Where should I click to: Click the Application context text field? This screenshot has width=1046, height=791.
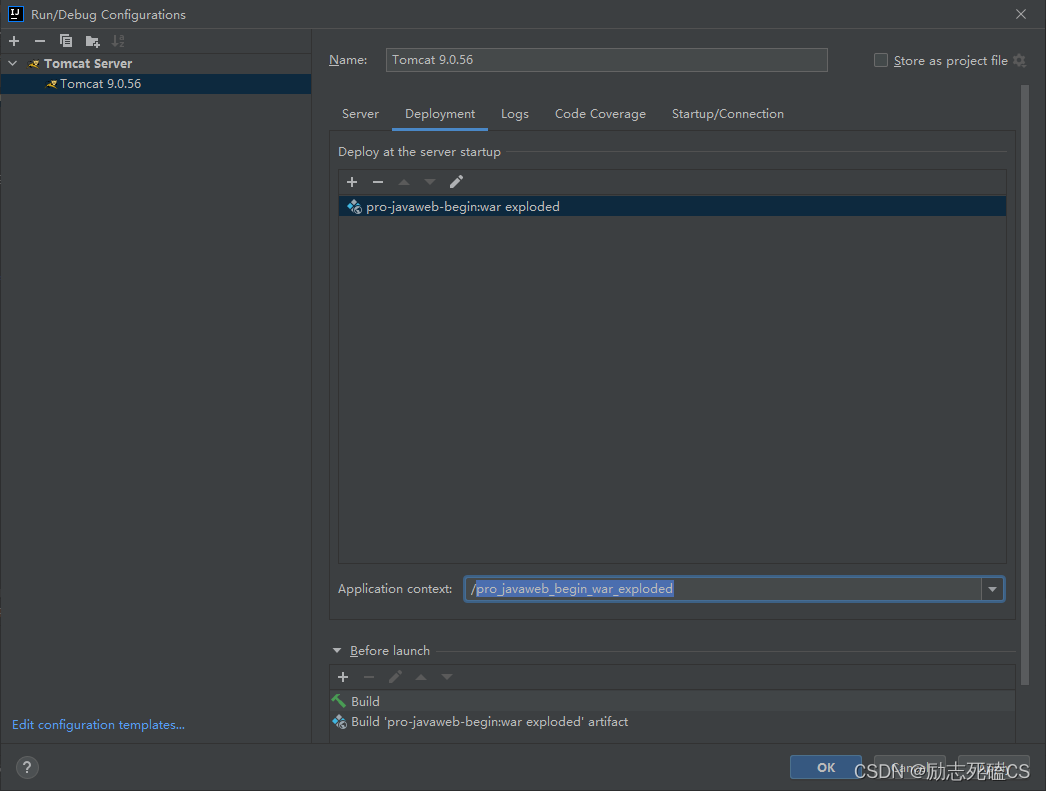point(723,589)
